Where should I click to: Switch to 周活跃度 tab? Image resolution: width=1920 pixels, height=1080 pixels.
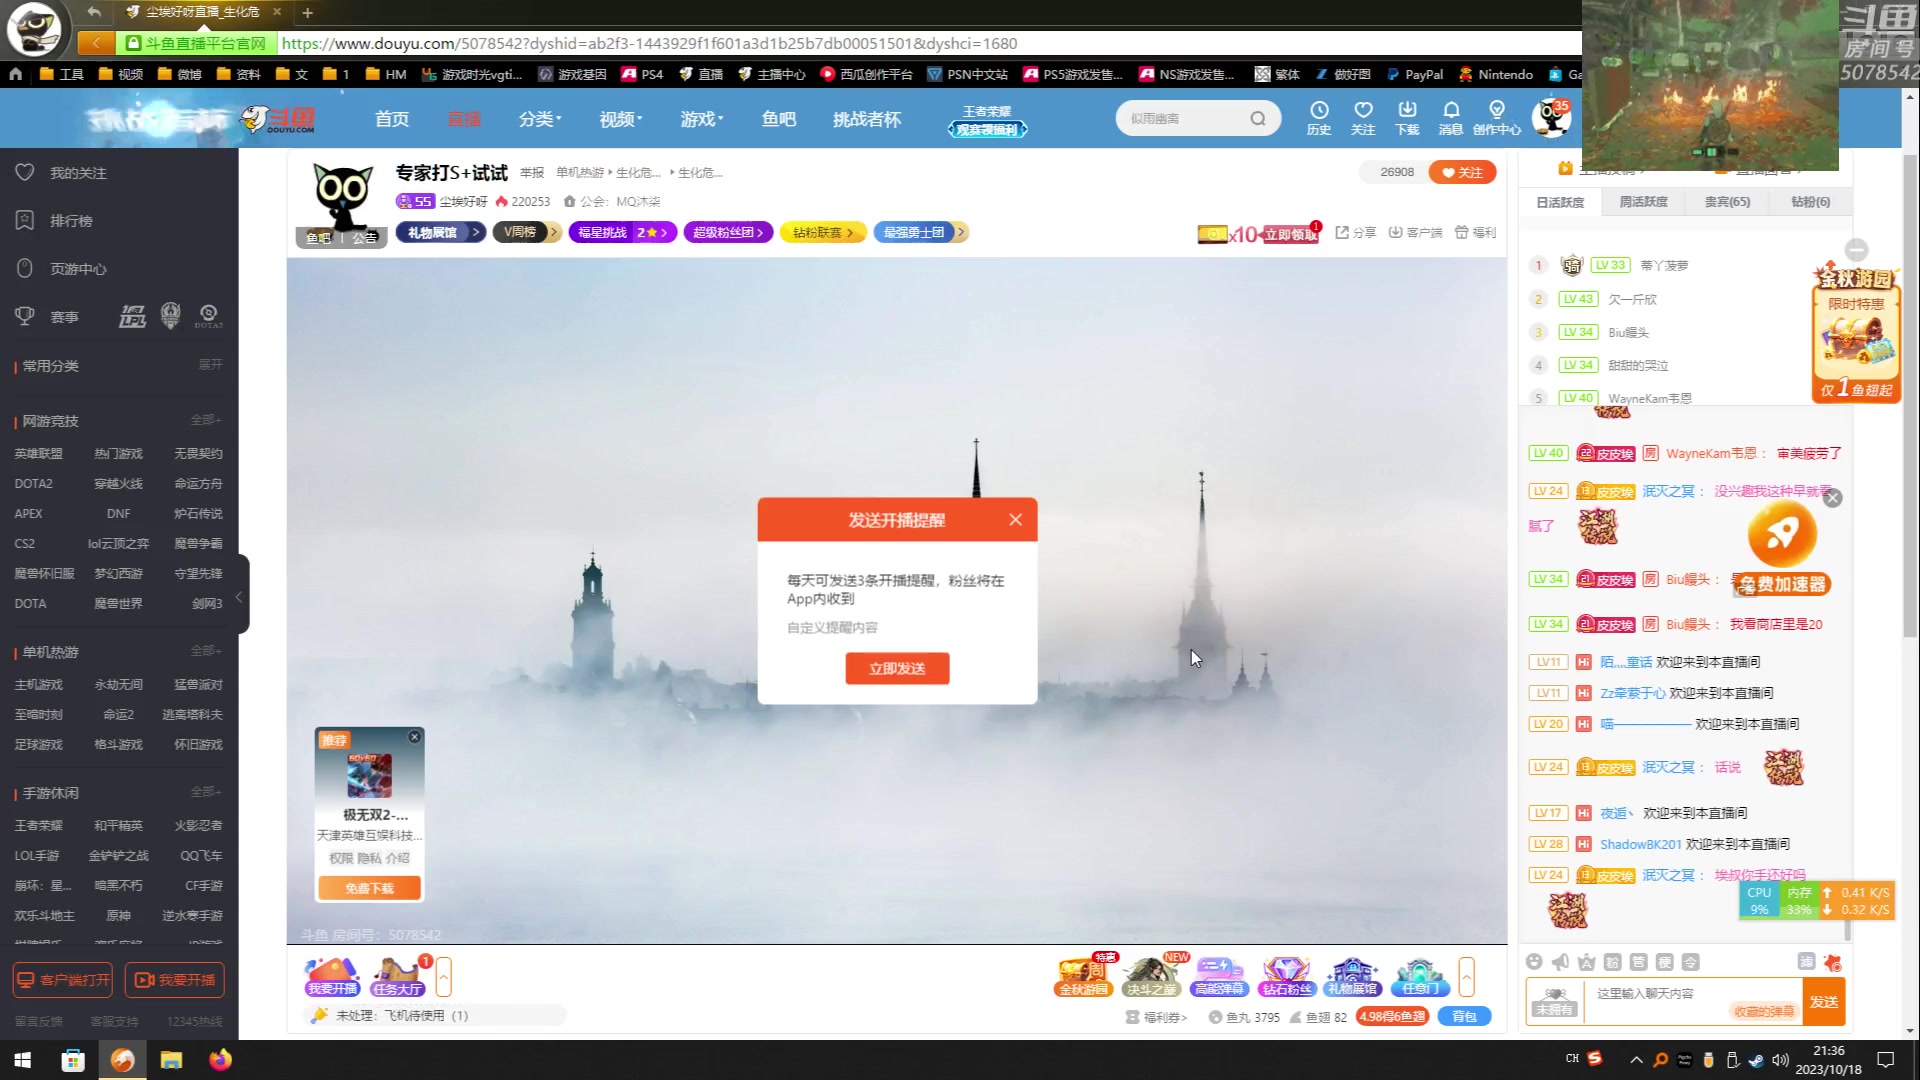tap(1644, 201)
